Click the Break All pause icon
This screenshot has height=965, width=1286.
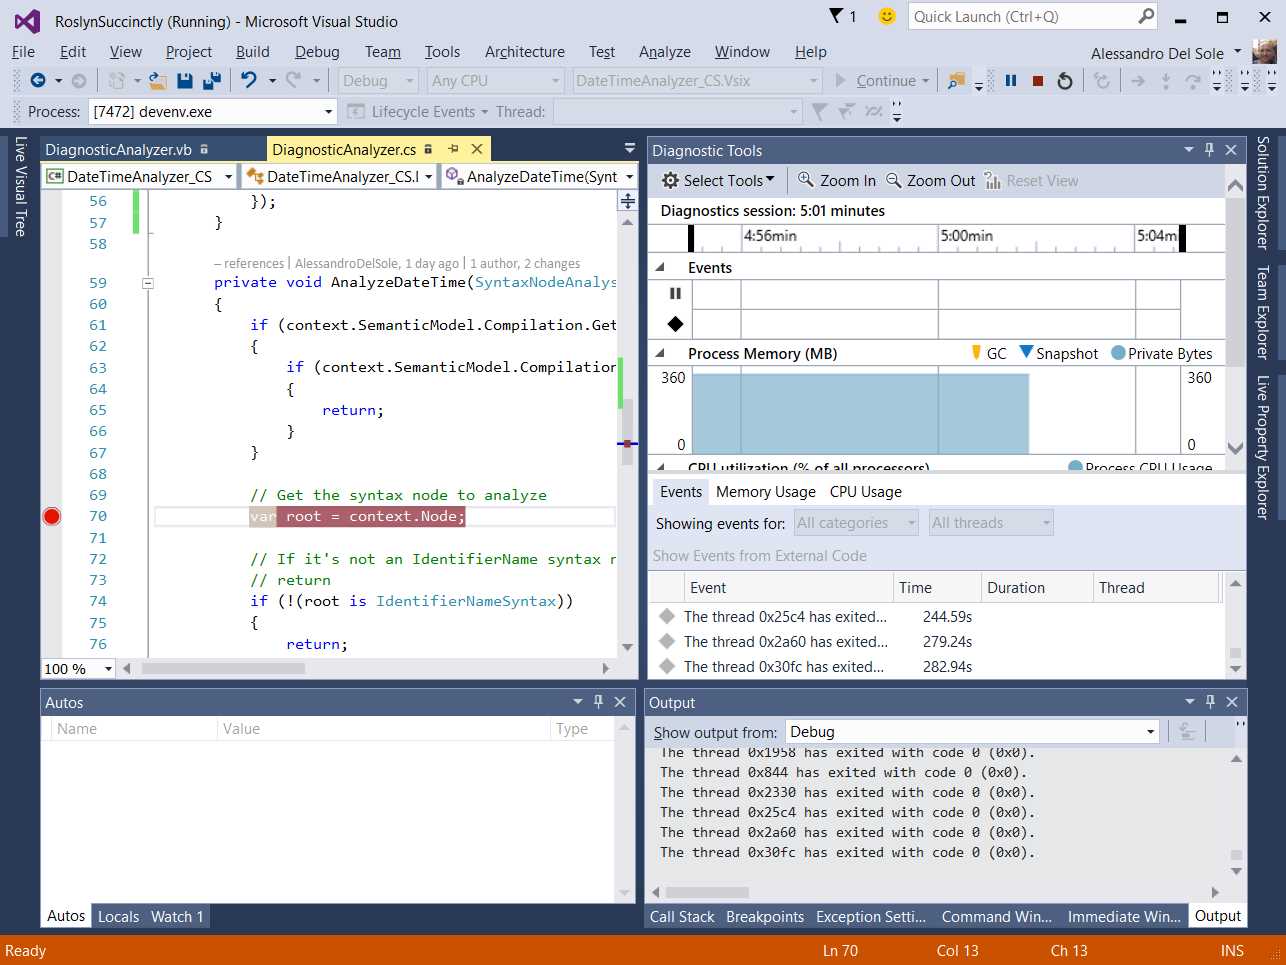pyautogui.click(x=1011, y=80)
